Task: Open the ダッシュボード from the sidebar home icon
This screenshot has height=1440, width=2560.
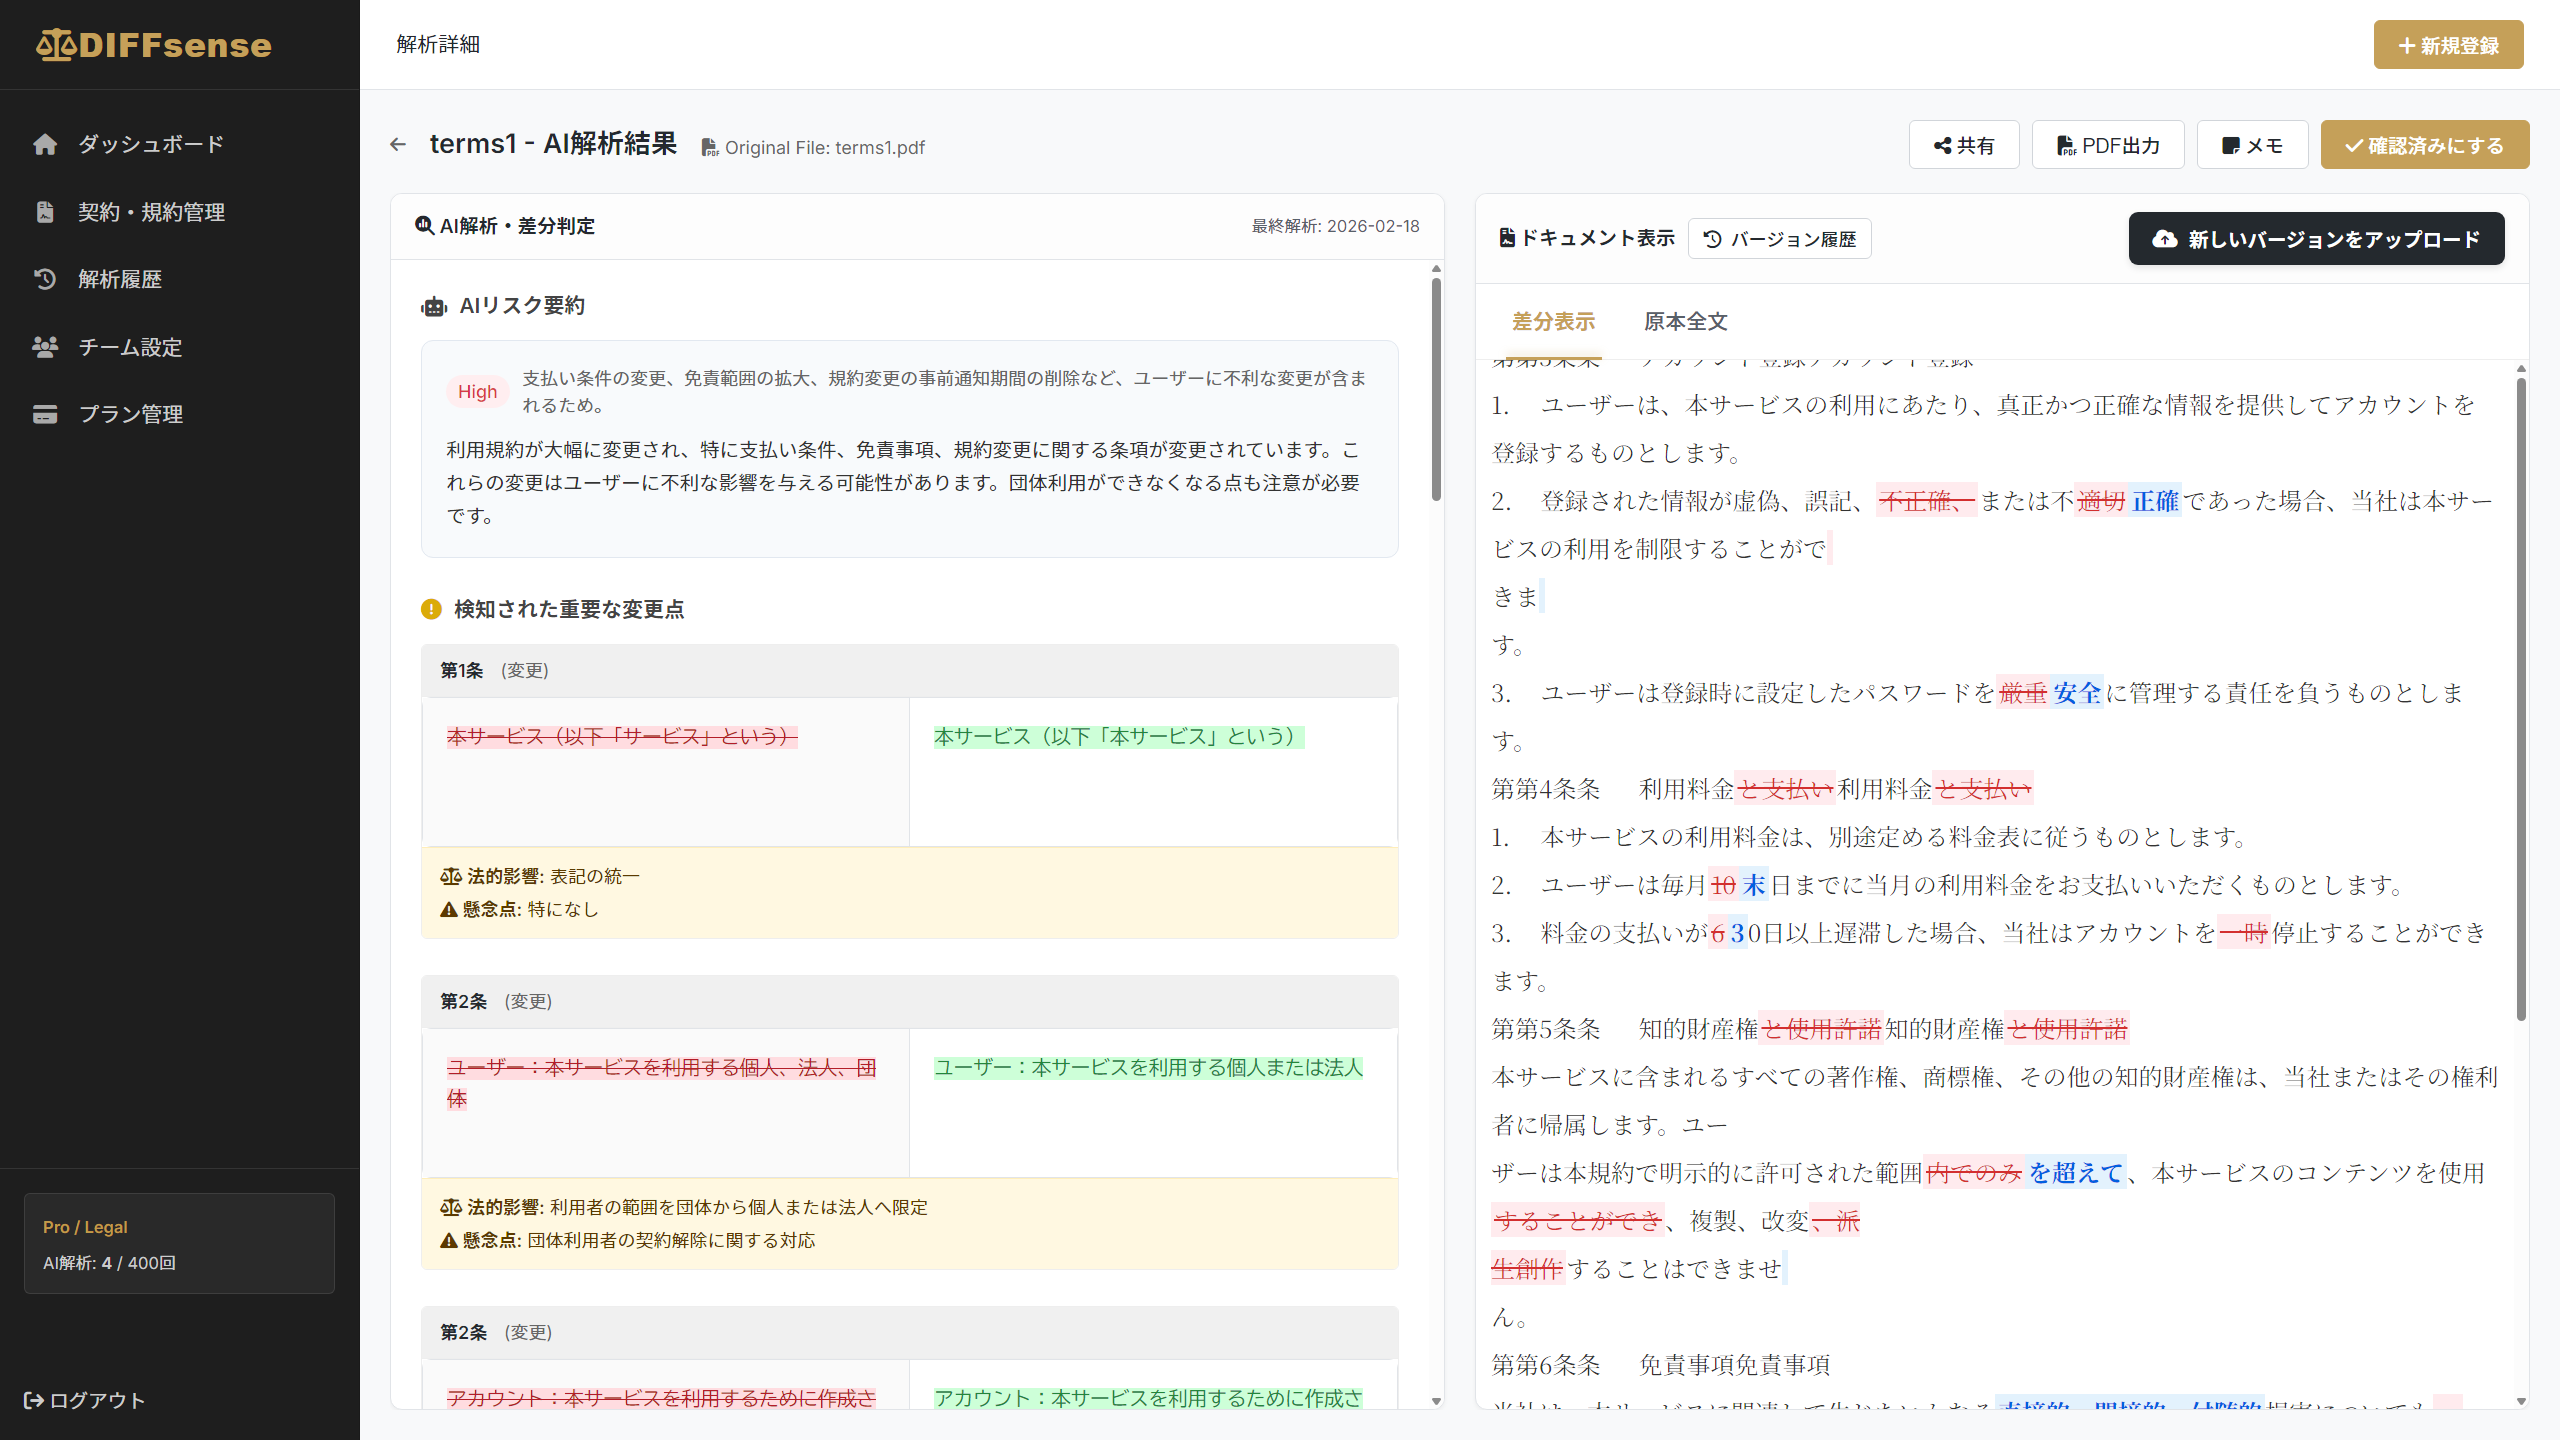Action: (46, 144)
